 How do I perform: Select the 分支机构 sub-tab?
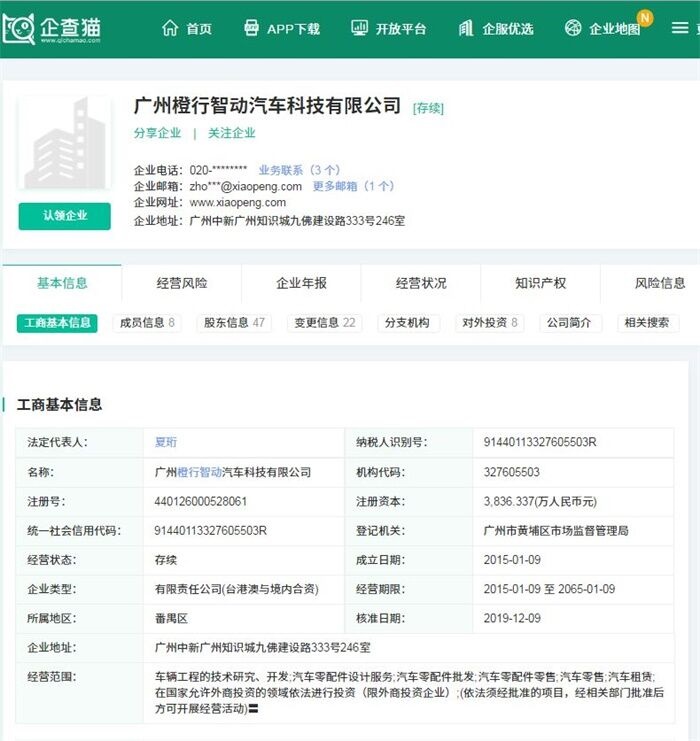[407, 323]
